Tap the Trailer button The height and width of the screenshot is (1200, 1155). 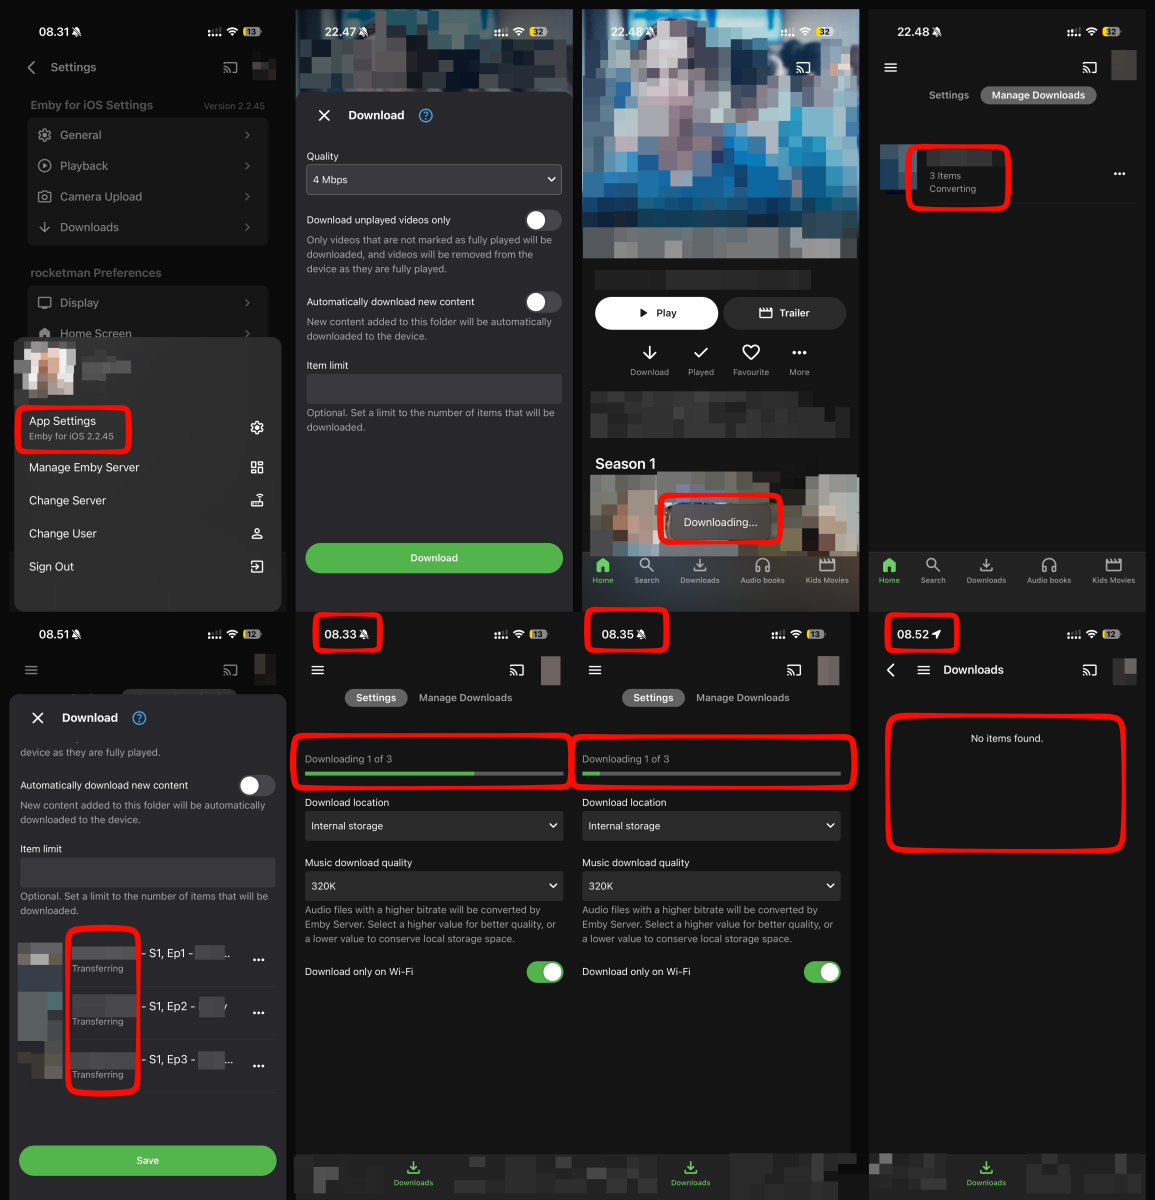(x=785, y=313)
